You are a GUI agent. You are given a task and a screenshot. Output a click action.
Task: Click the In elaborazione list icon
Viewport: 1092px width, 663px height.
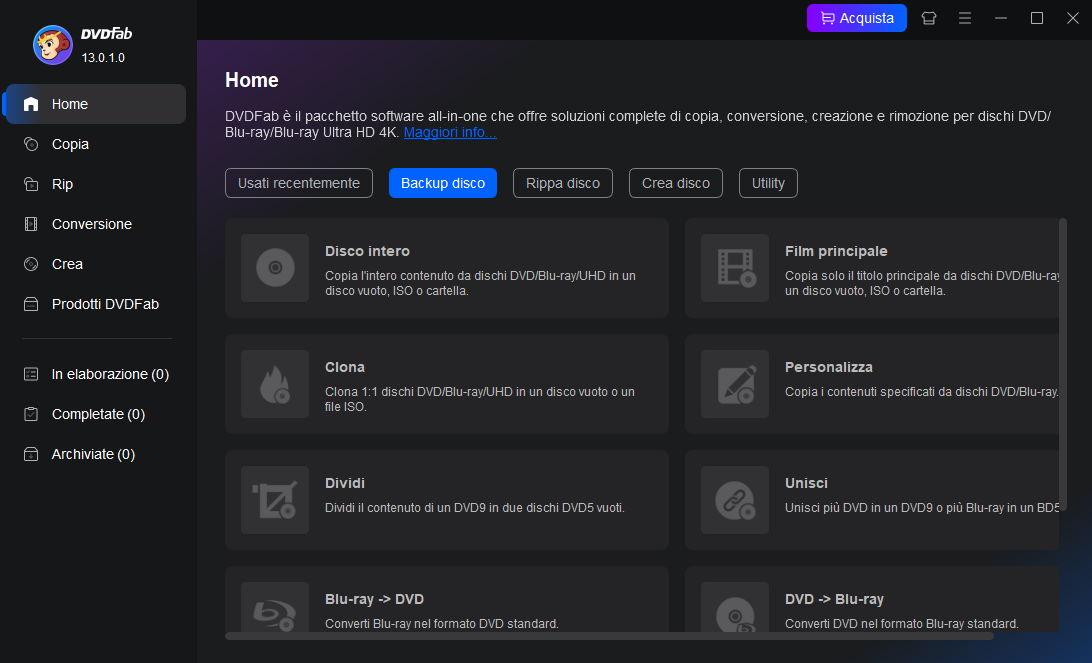(31, 374)
